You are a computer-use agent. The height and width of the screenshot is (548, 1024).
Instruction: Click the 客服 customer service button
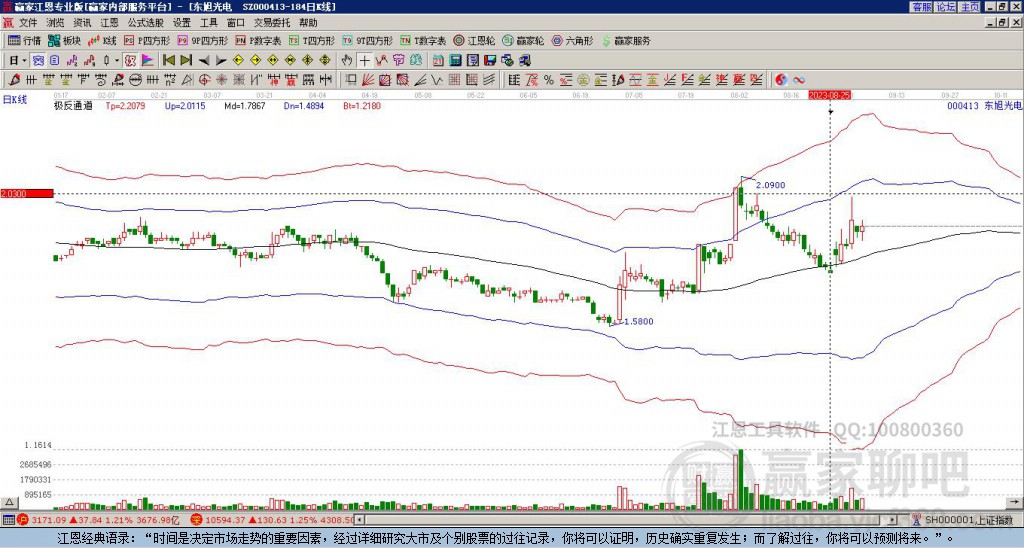(x=921, y=7)
